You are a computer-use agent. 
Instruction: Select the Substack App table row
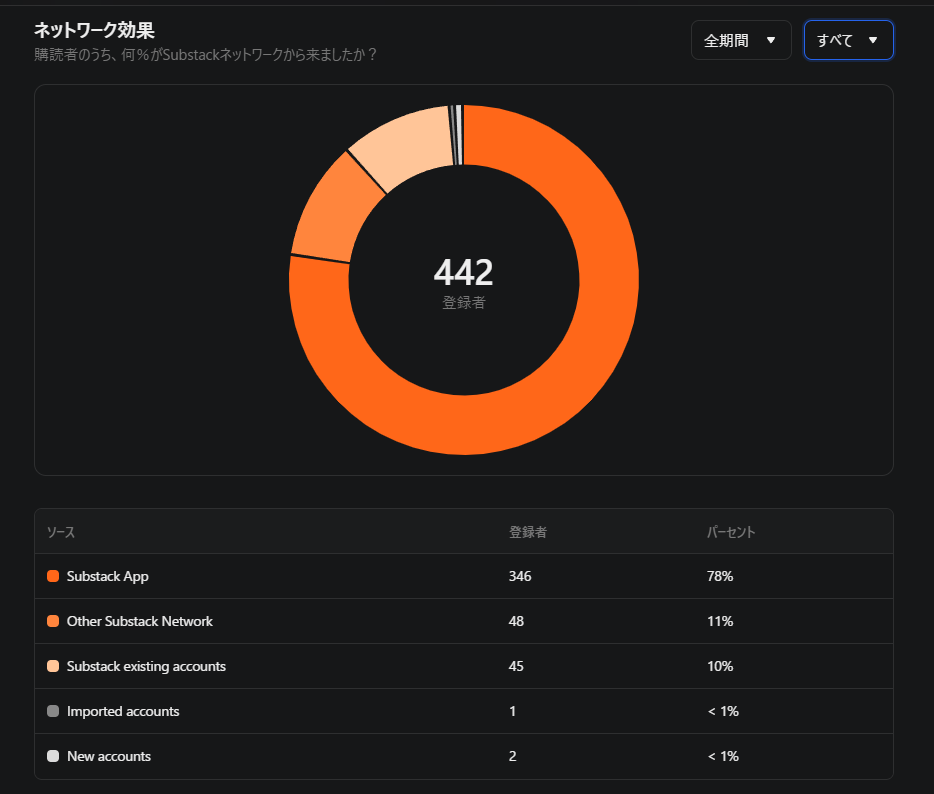point(463,576)
